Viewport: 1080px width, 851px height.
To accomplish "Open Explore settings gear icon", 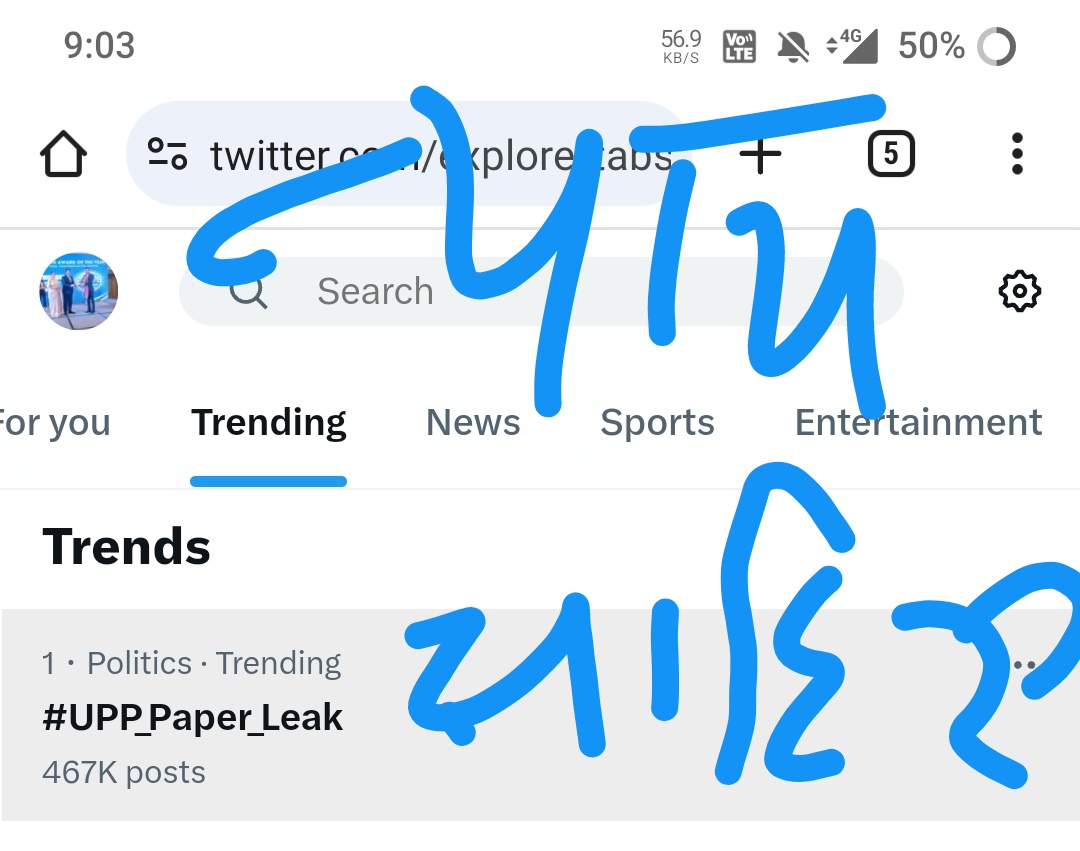I will tap(1019, 291).
